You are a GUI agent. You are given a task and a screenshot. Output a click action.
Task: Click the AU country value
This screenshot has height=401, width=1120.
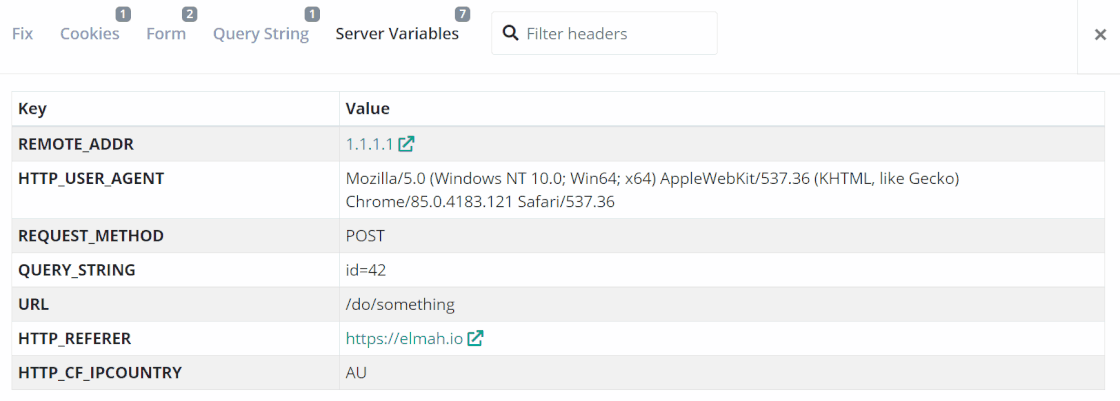click(356, 372)
